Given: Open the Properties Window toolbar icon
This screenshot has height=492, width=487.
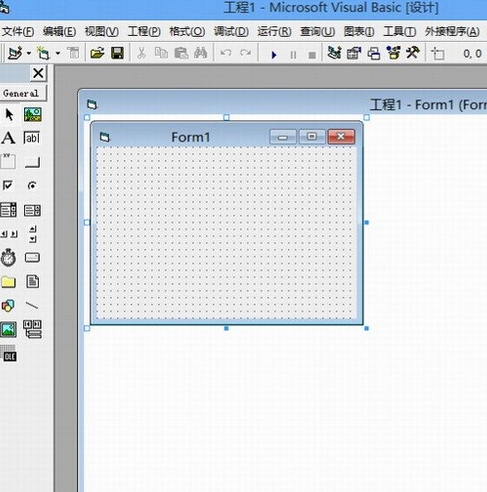Looking at the screenshot, I should [x=354, y=53].
